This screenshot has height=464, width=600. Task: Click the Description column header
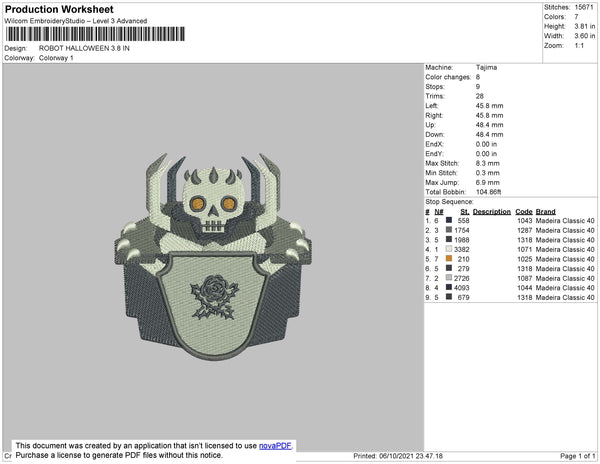tap(492, 212)
